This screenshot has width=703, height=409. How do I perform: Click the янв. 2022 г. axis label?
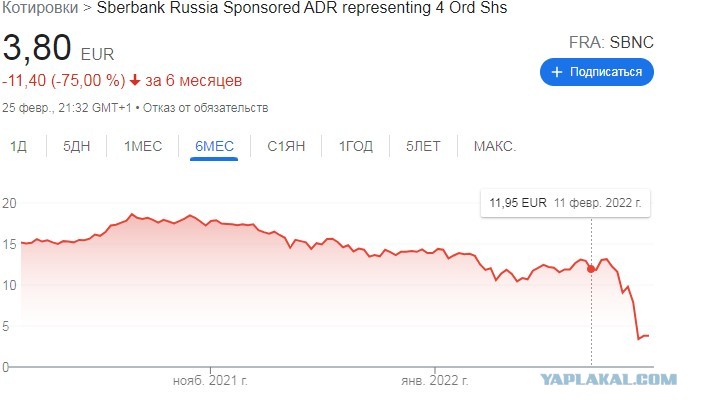click(434, 381)
